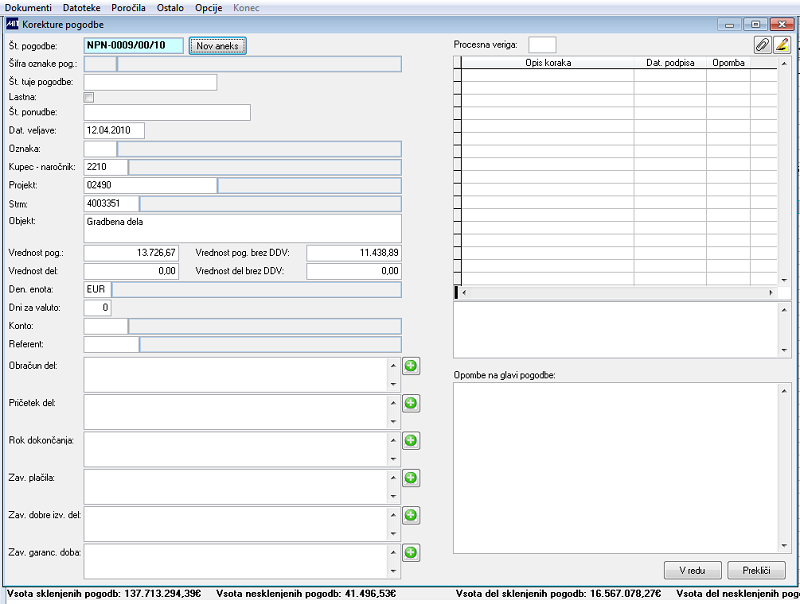800x604 pixels.
Task: Click the Vrednost del field
Action: 131,271
